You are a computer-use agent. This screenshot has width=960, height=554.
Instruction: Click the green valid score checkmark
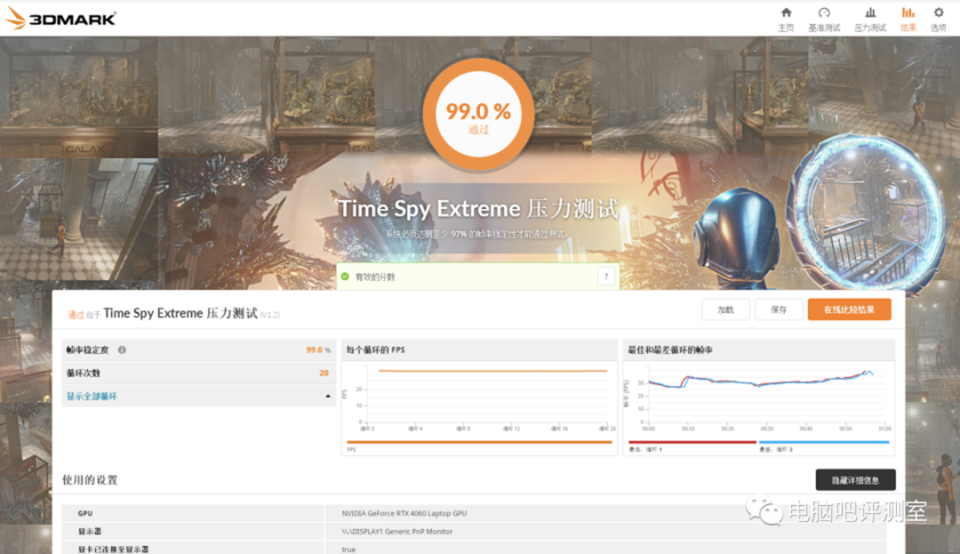pyautogui.click(x=345, y=277)
